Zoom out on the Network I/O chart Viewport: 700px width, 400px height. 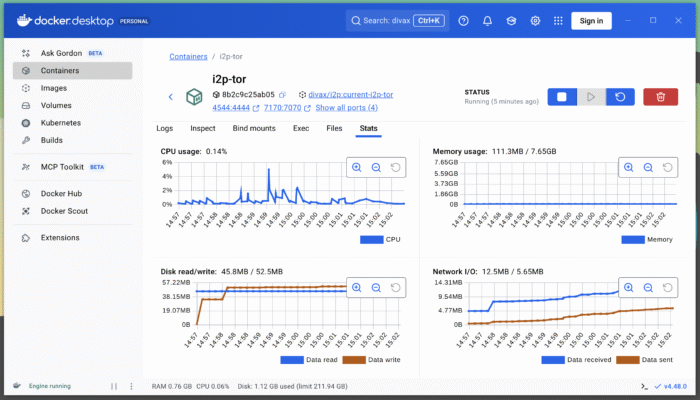point(648,288)
